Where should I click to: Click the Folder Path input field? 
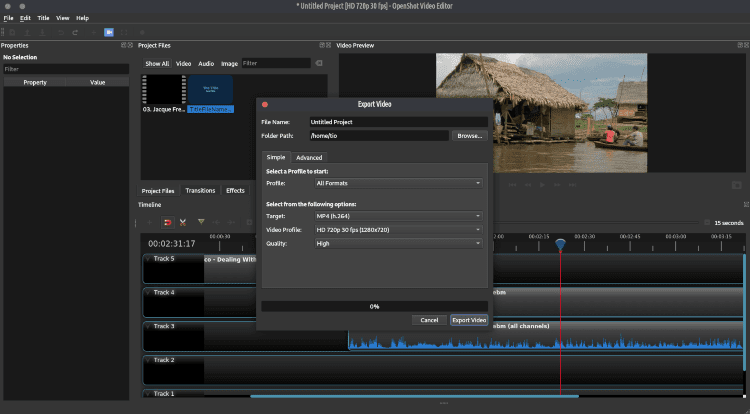(x=379, y=136)
